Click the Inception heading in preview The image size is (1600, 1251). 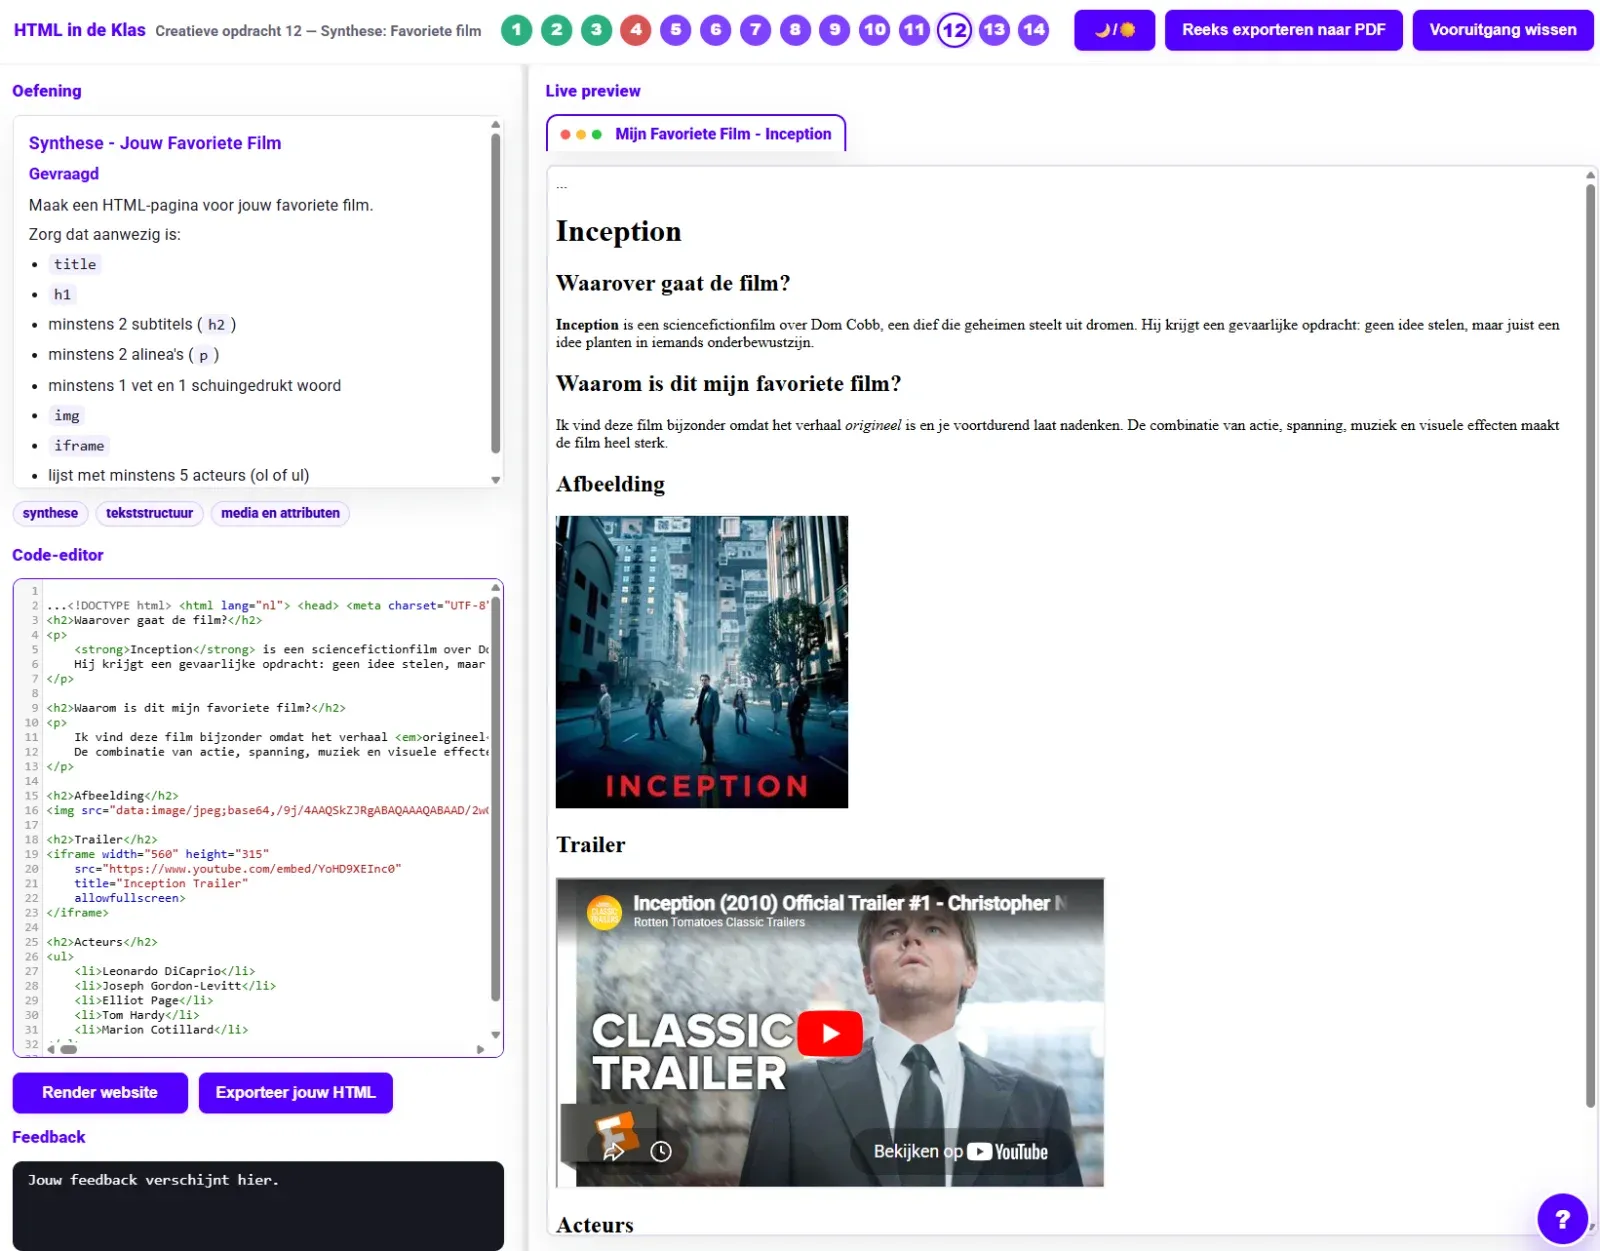pos(619,231)
